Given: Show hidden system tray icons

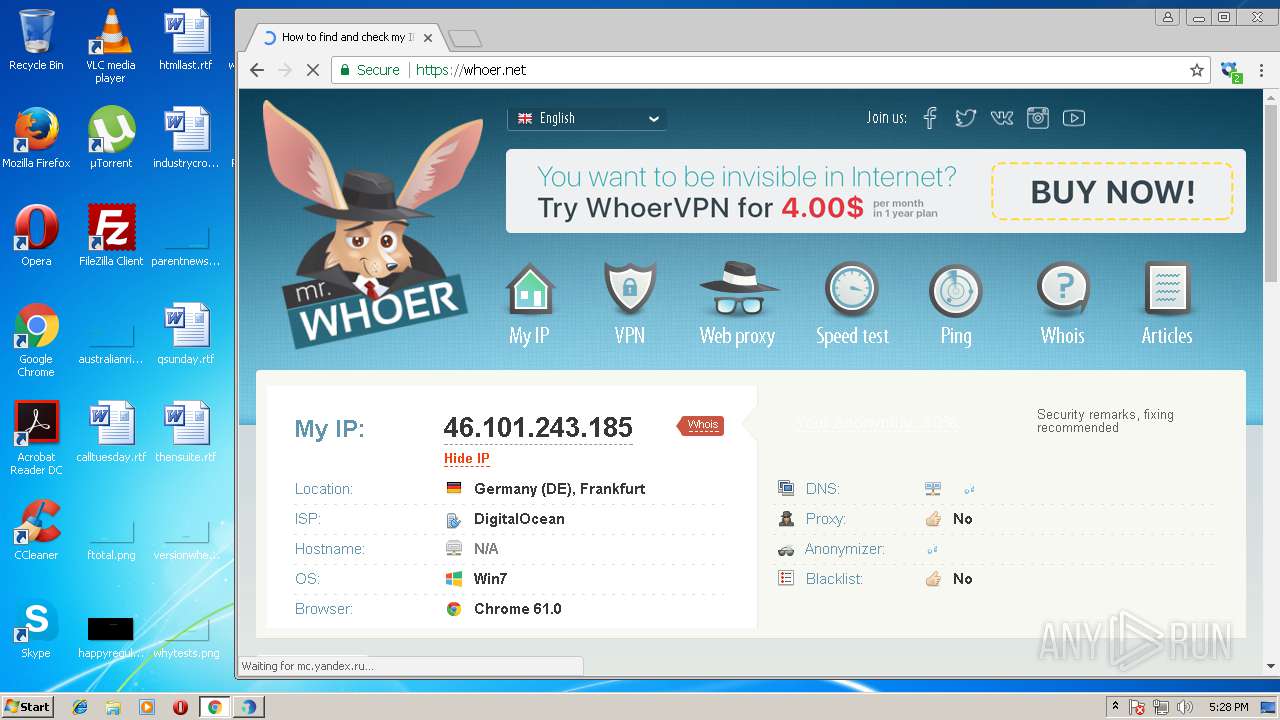Looking at the screenshot, I should [1115, 707].
